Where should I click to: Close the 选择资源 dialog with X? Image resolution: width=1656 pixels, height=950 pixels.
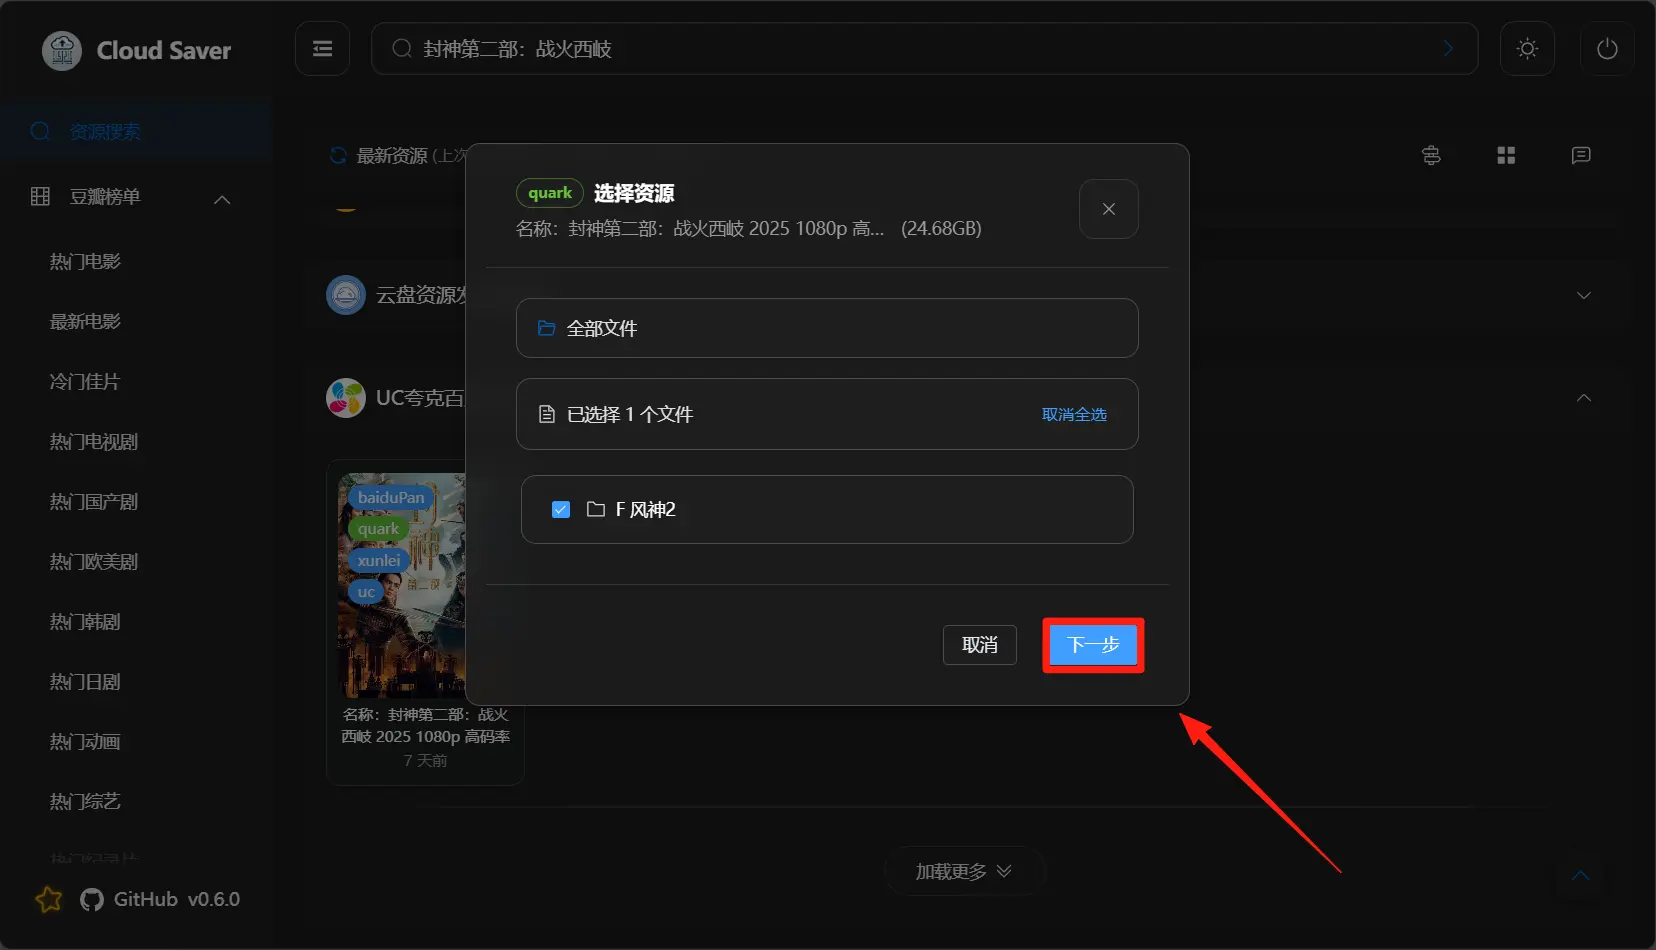(1108, 209)
